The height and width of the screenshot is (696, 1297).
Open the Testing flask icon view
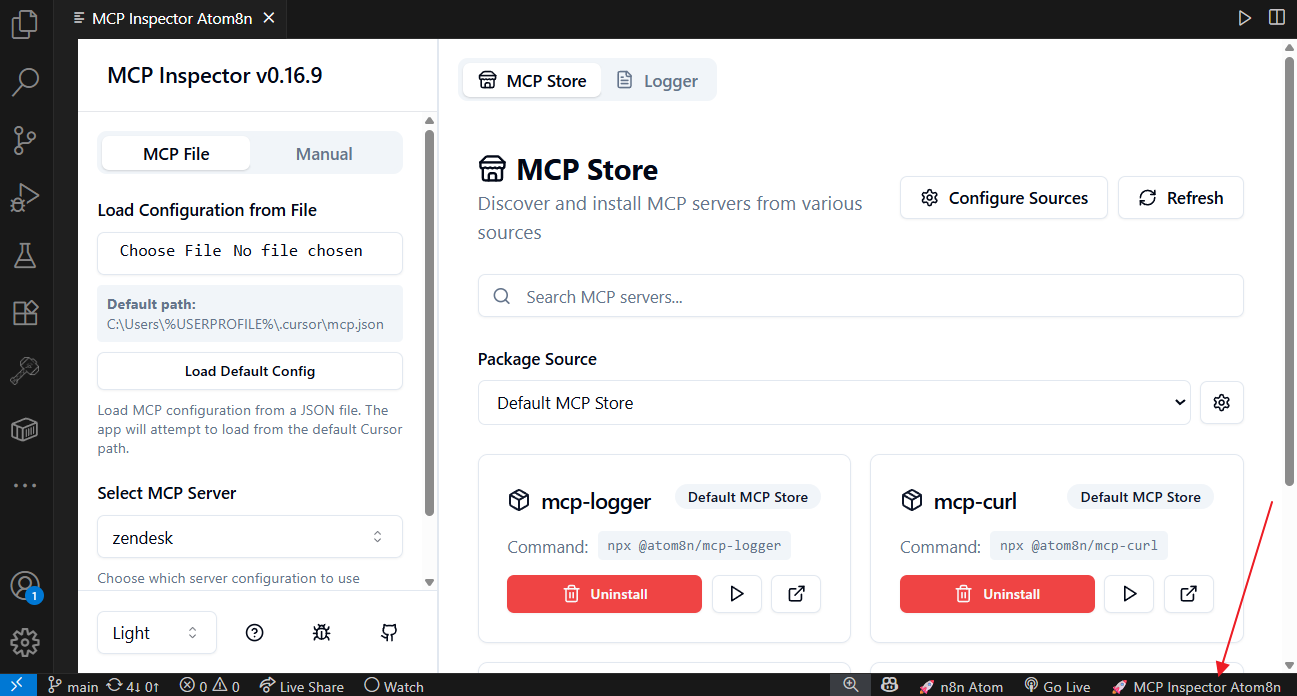(x=25, y=256)
